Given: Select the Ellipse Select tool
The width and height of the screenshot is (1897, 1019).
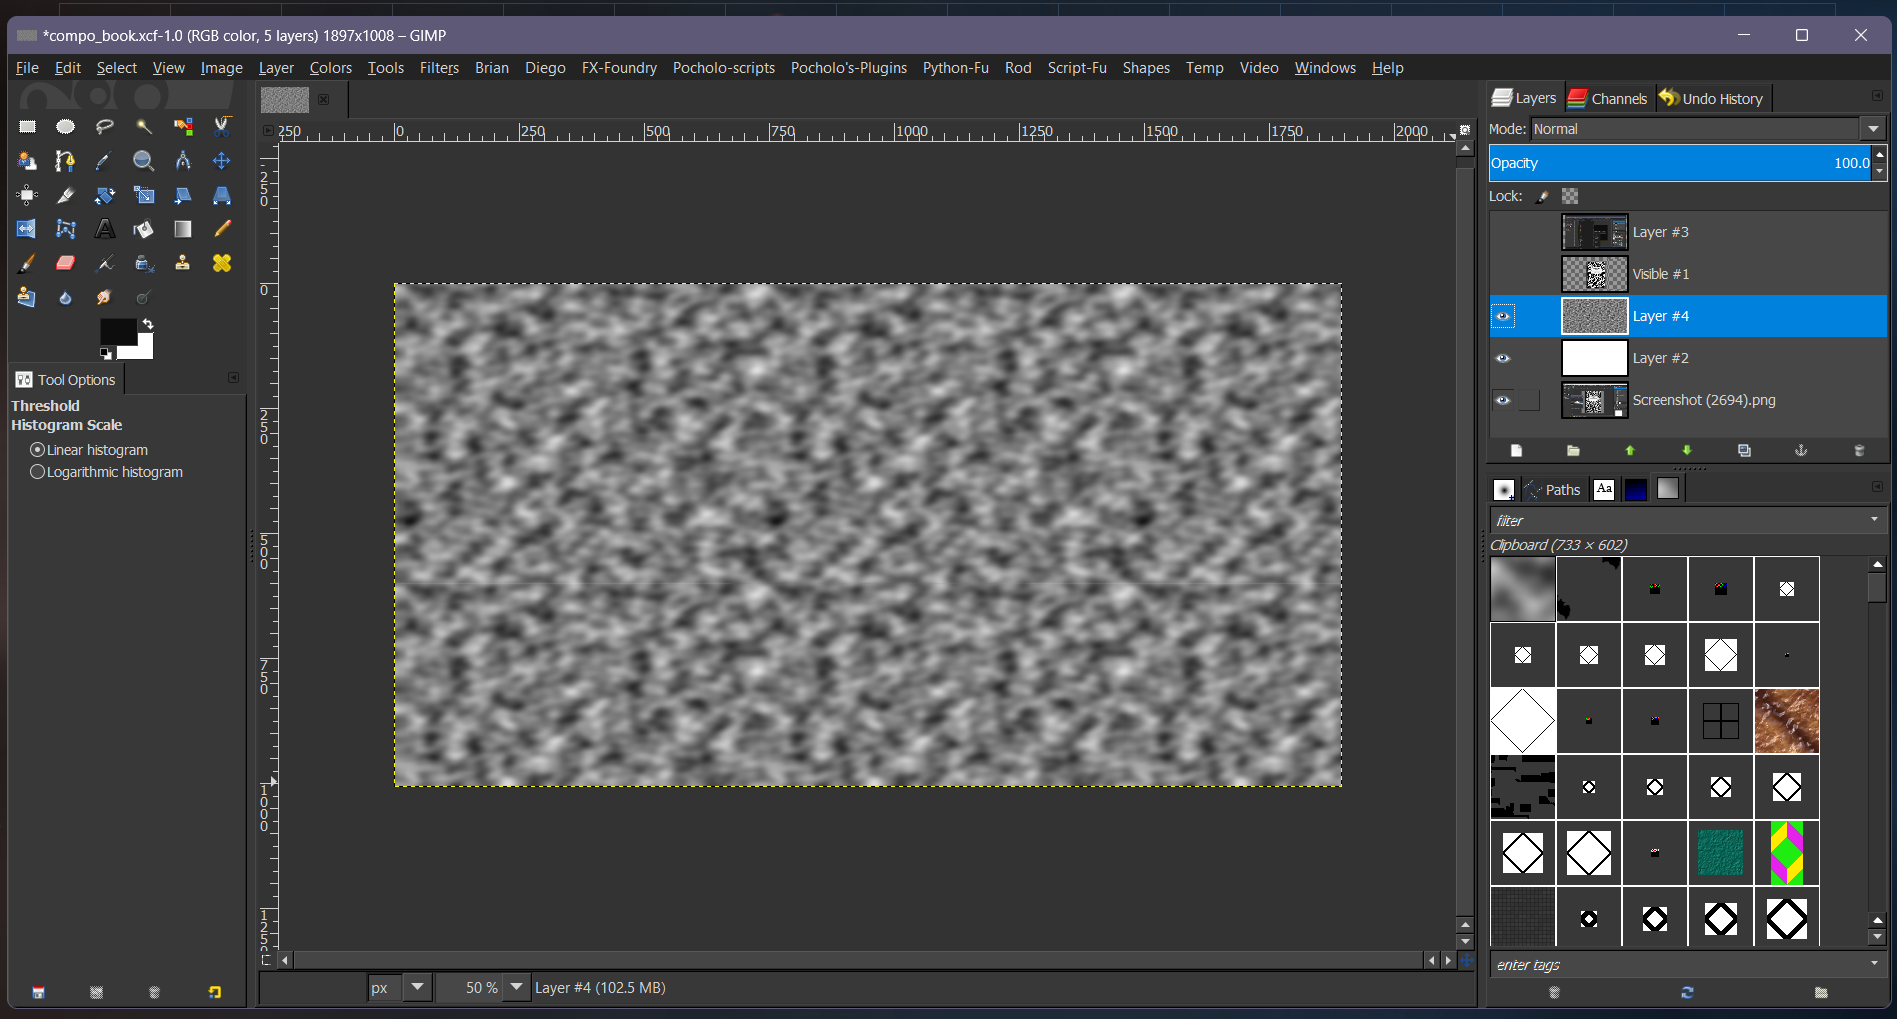Looking at the screenshot, I should tap(66, 127).
